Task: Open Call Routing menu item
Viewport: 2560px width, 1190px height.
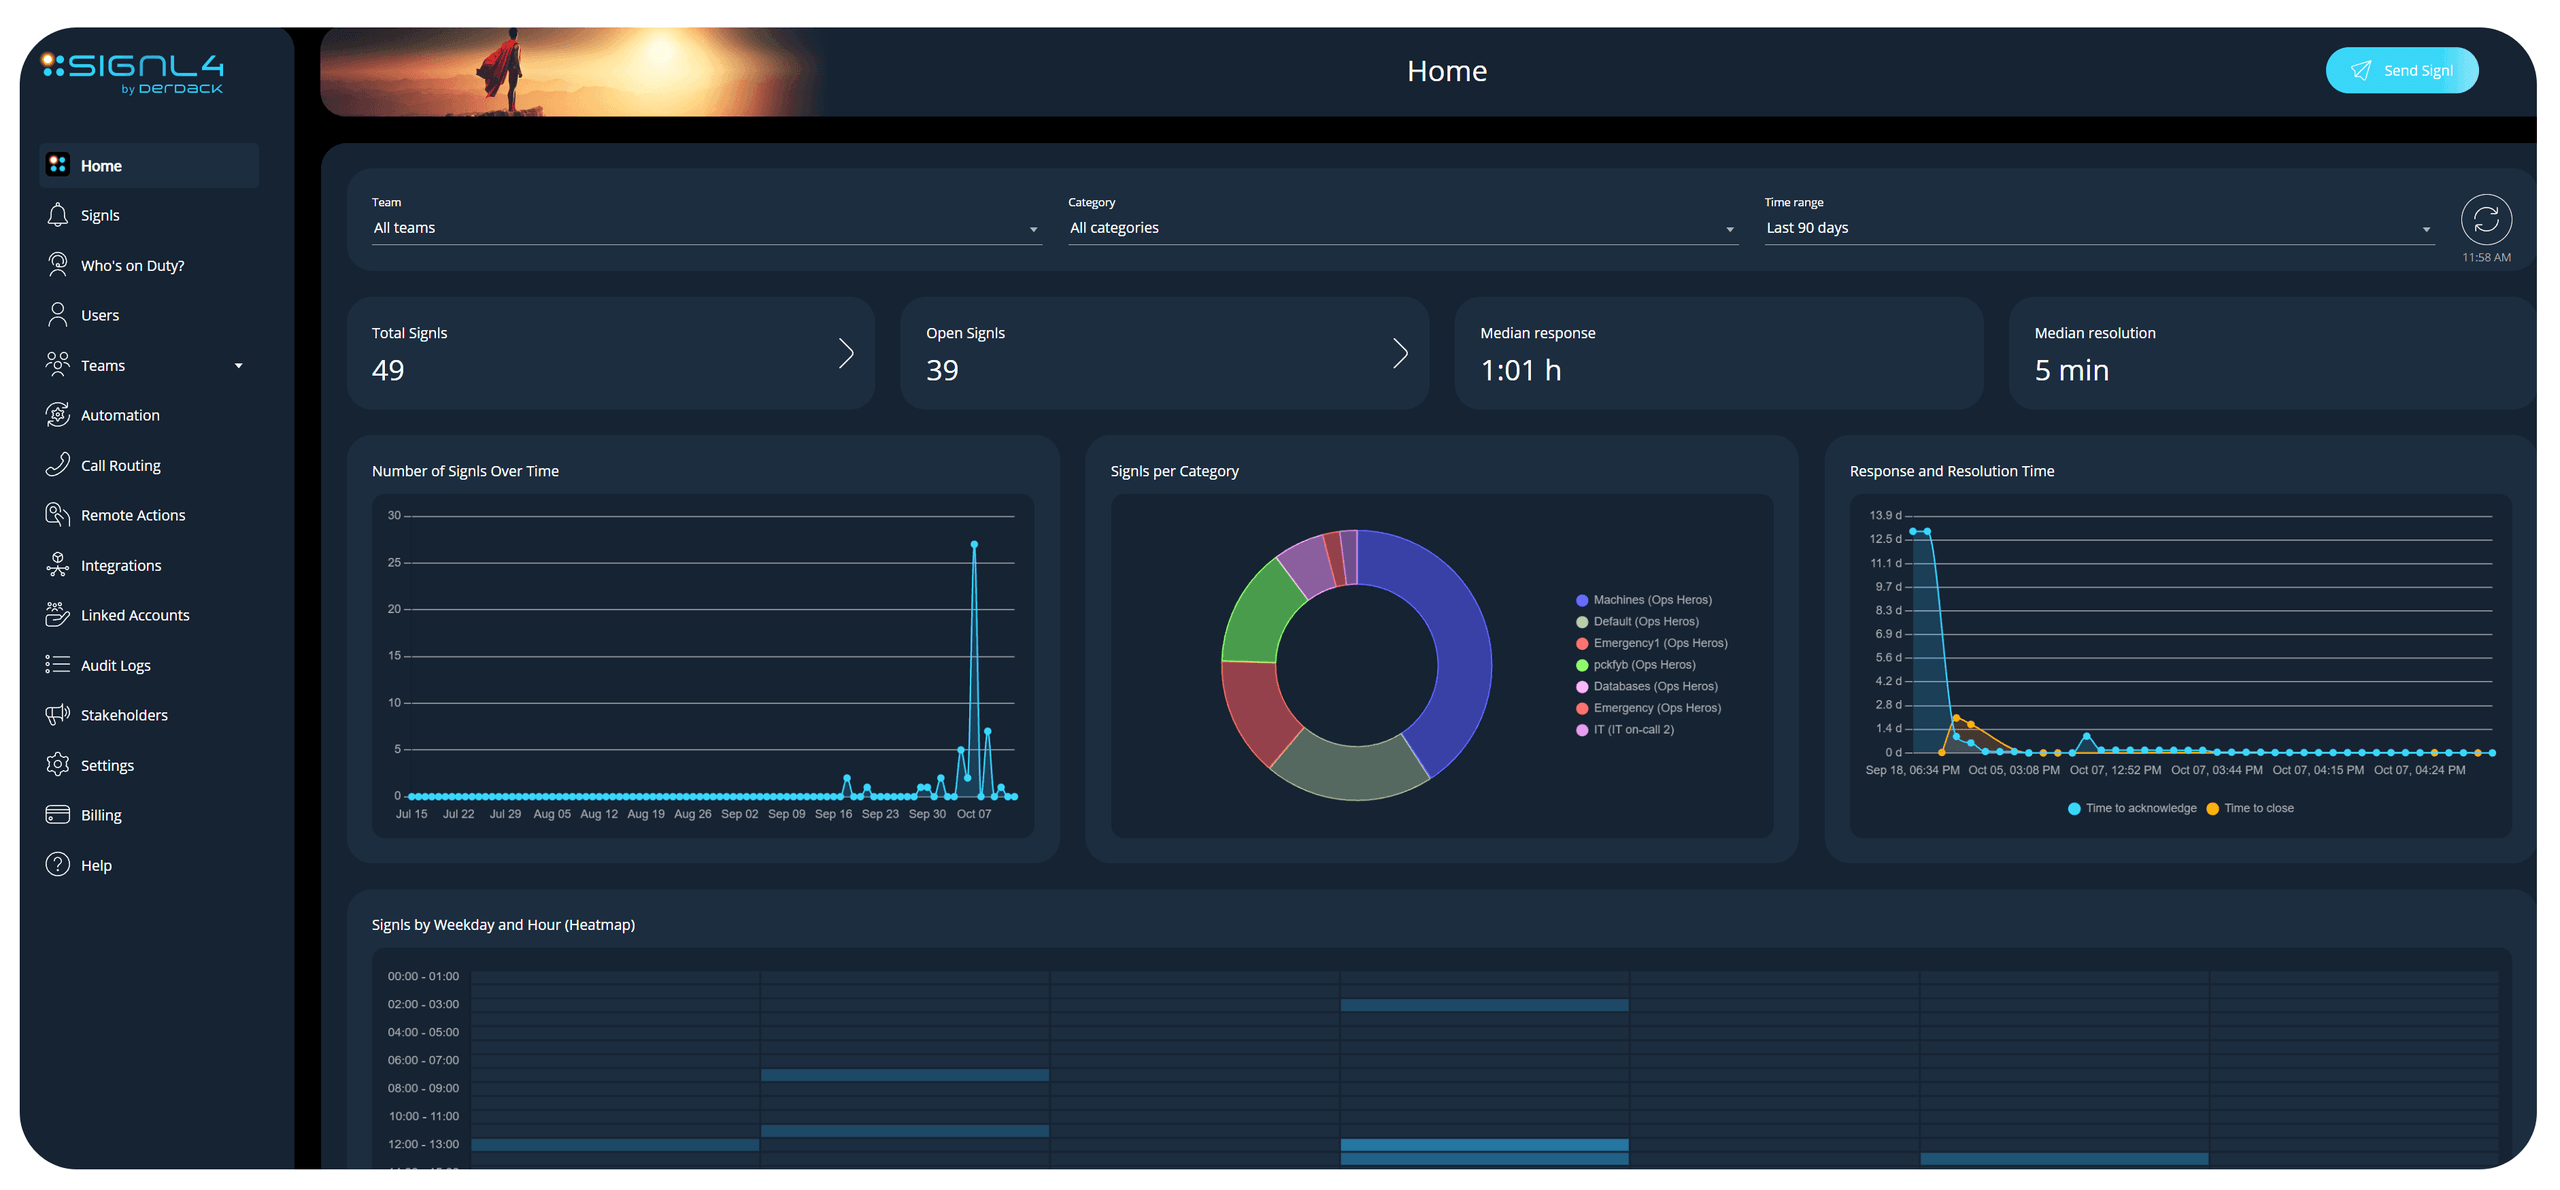Action: point(149,465)
